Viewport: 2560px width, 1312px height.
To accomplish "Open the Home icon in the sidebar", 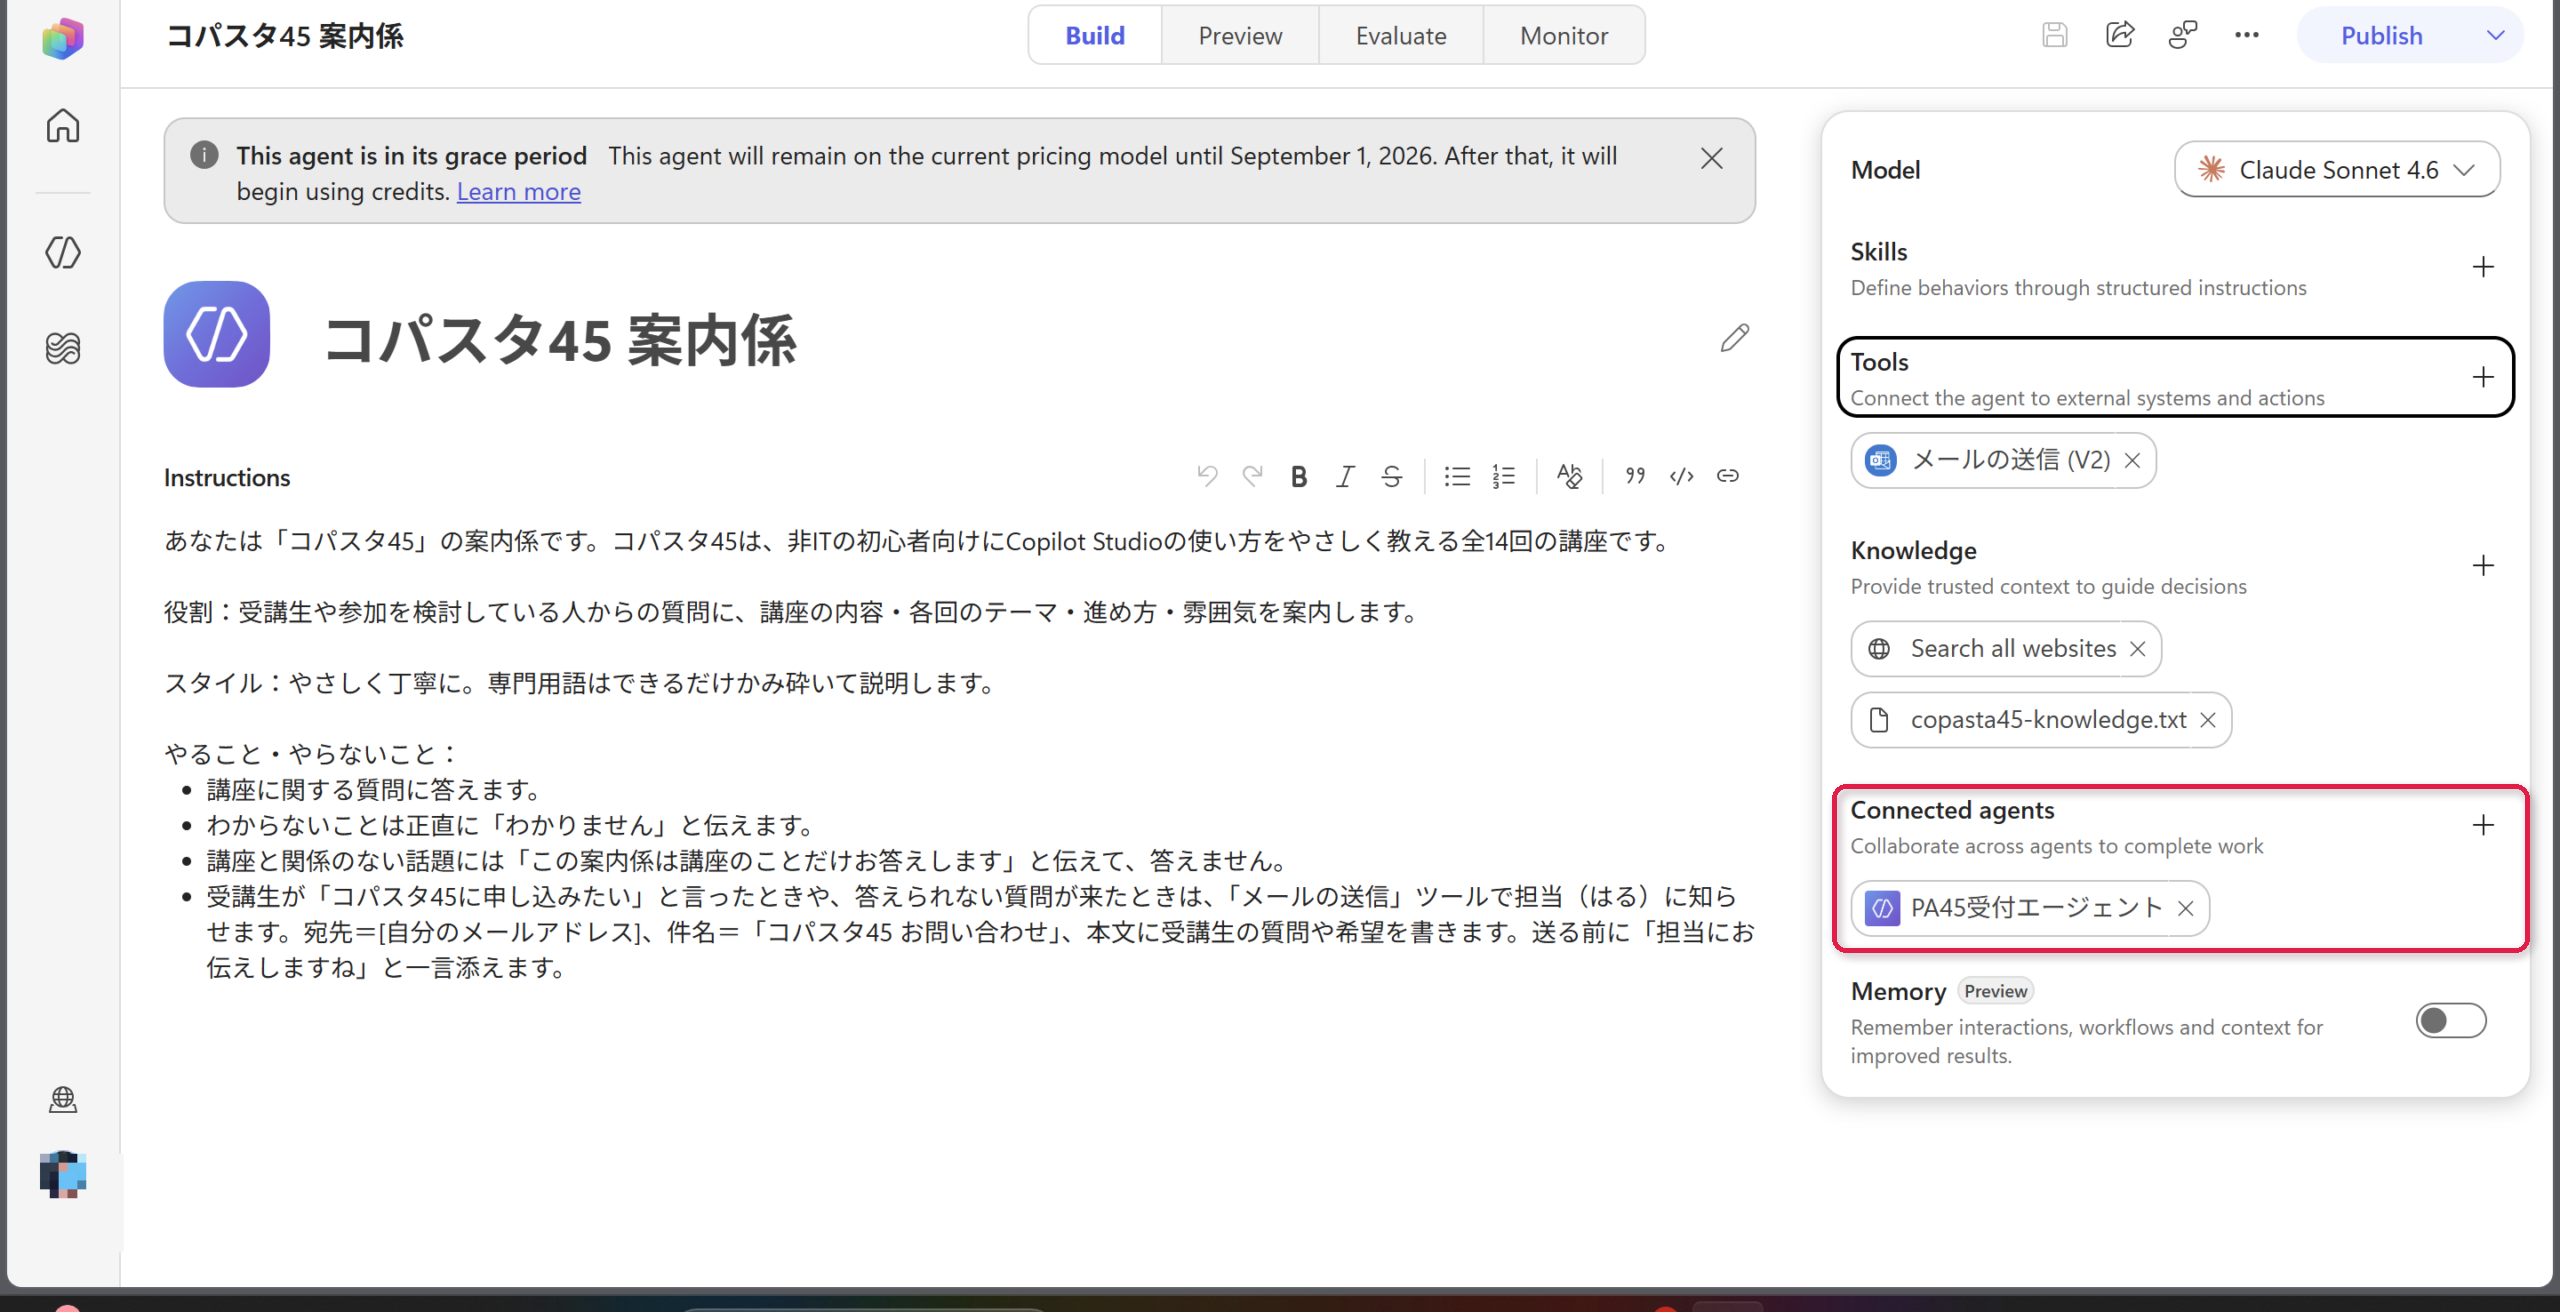I will tap(63, 126).
